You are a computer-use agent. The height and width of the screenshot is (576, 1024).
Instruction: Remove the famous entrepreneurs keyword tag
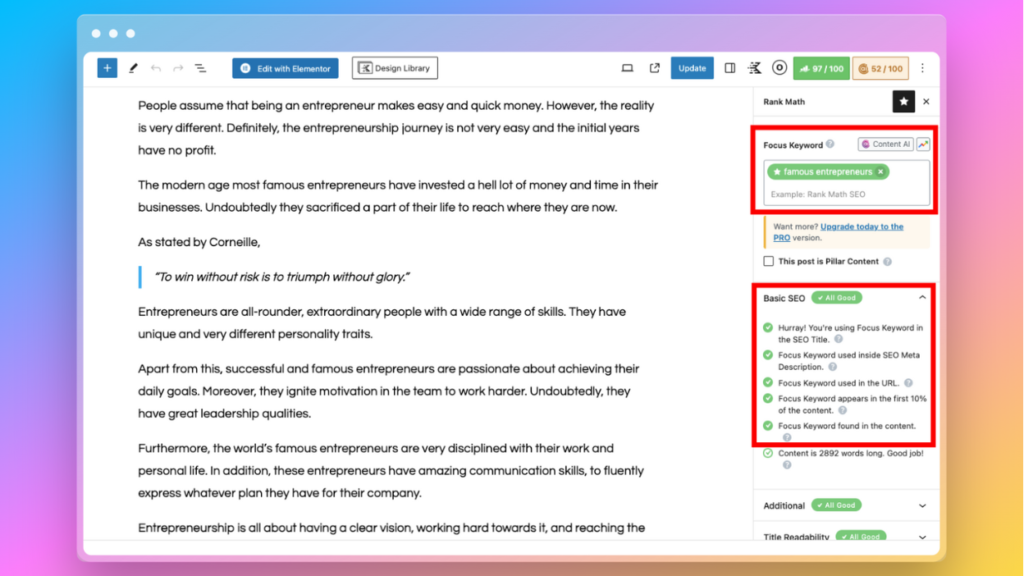click(x=880, y=172)
